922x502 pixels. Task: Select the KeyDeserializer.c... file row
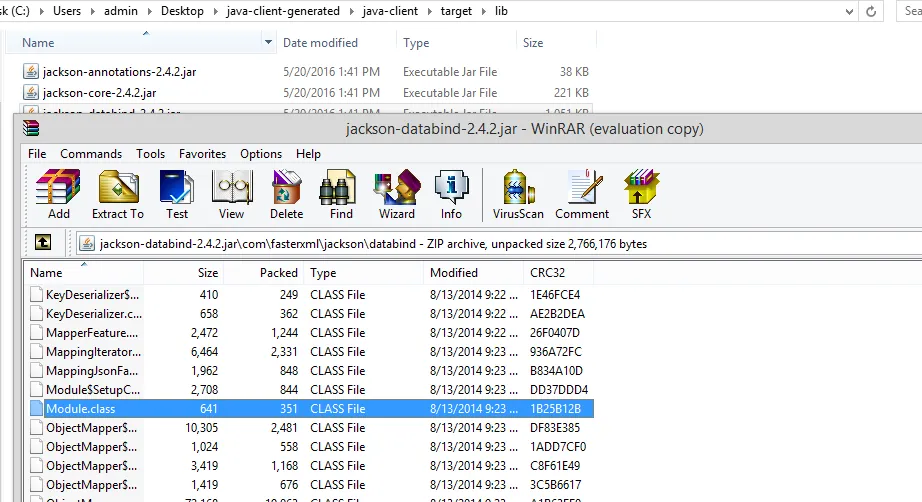click(310, 314)
